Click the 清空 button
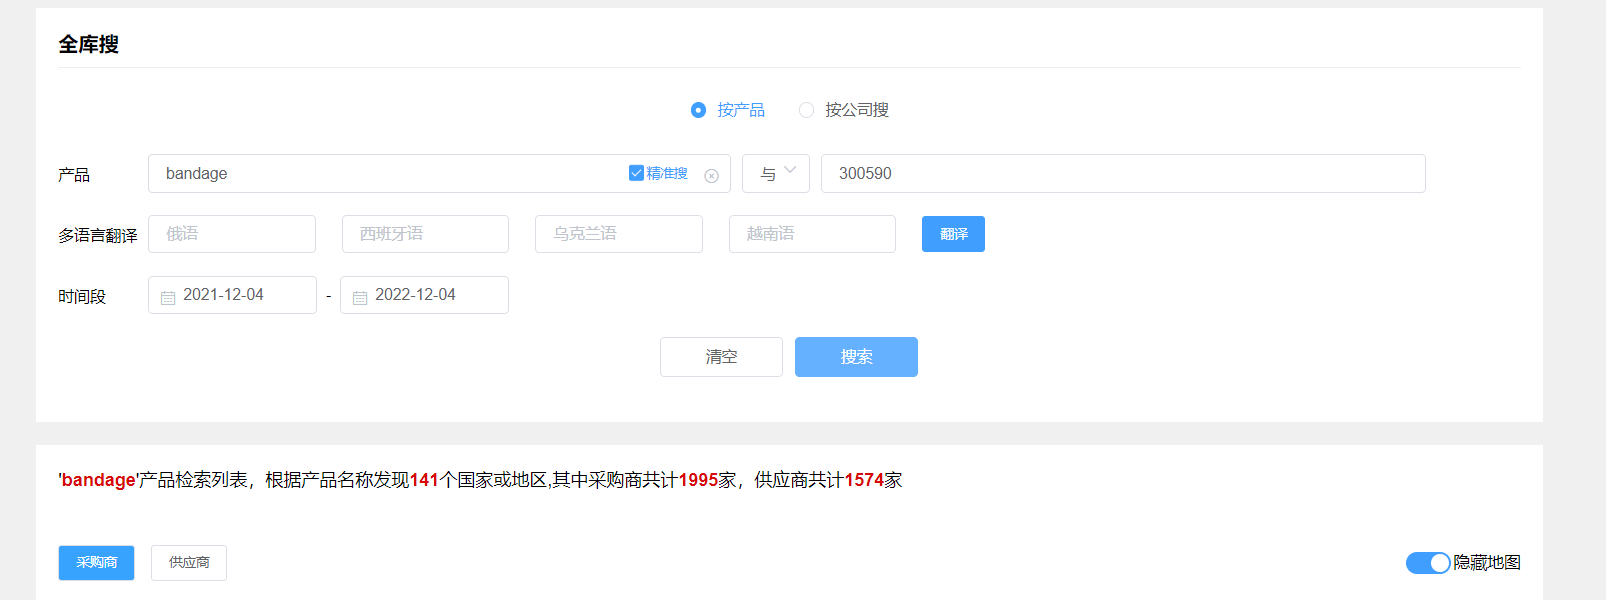Image resolution: width=1606 pixels, height=600 pixels. tap(721, 357)
